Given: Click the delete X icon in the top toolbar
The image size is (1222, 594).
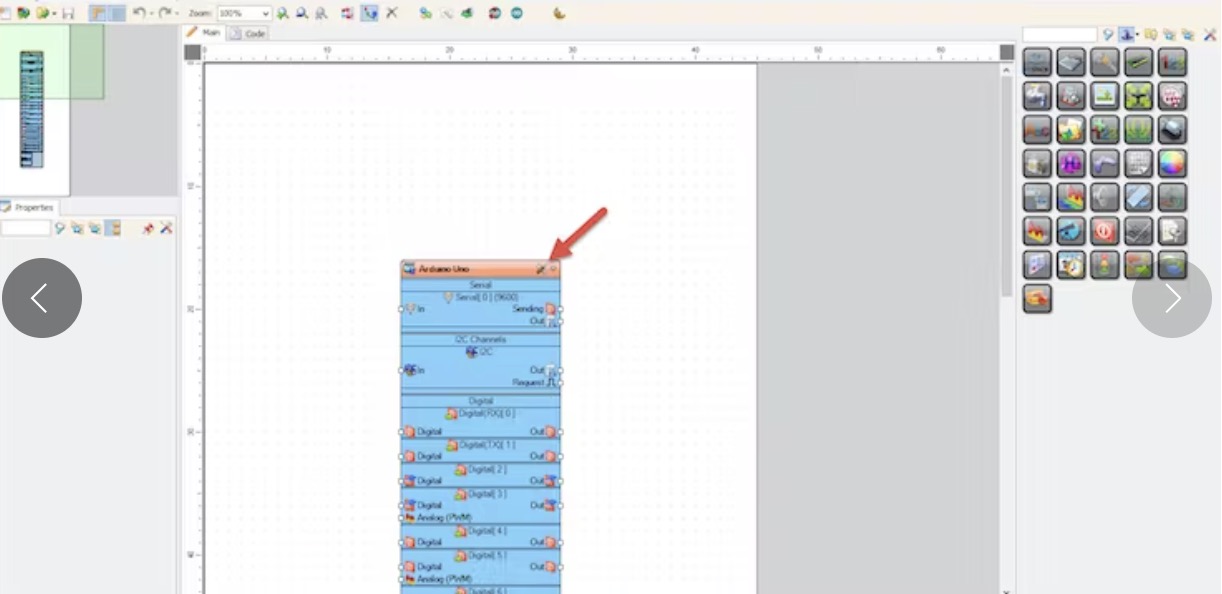Looking at the screenshot, I should pos(392,13).
